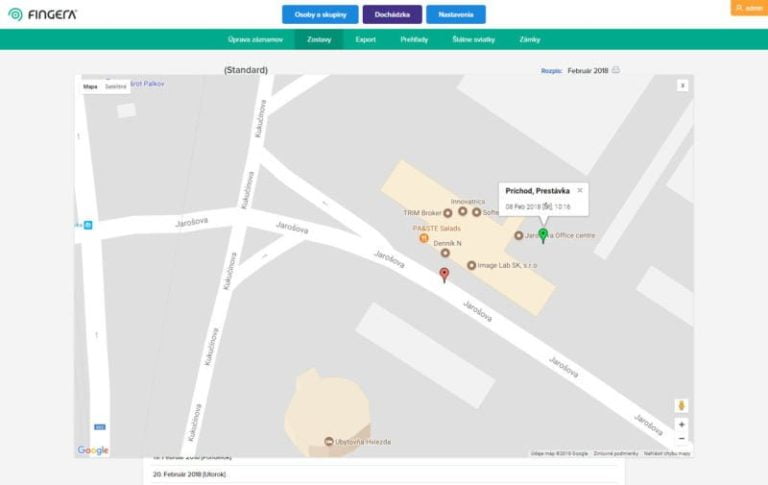Image resolution: width=768 pixels, height=485 pixels.
Task: Open the admin user menu
Action: click(x=749, y=8)
